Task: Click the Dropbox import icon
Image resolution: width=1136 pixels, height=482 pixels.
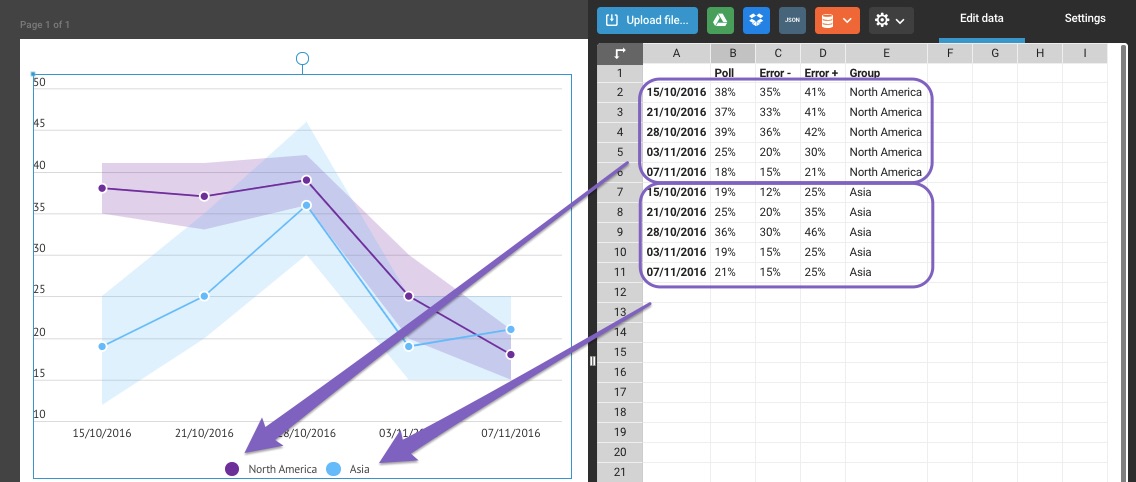Action: coord(757,20)
